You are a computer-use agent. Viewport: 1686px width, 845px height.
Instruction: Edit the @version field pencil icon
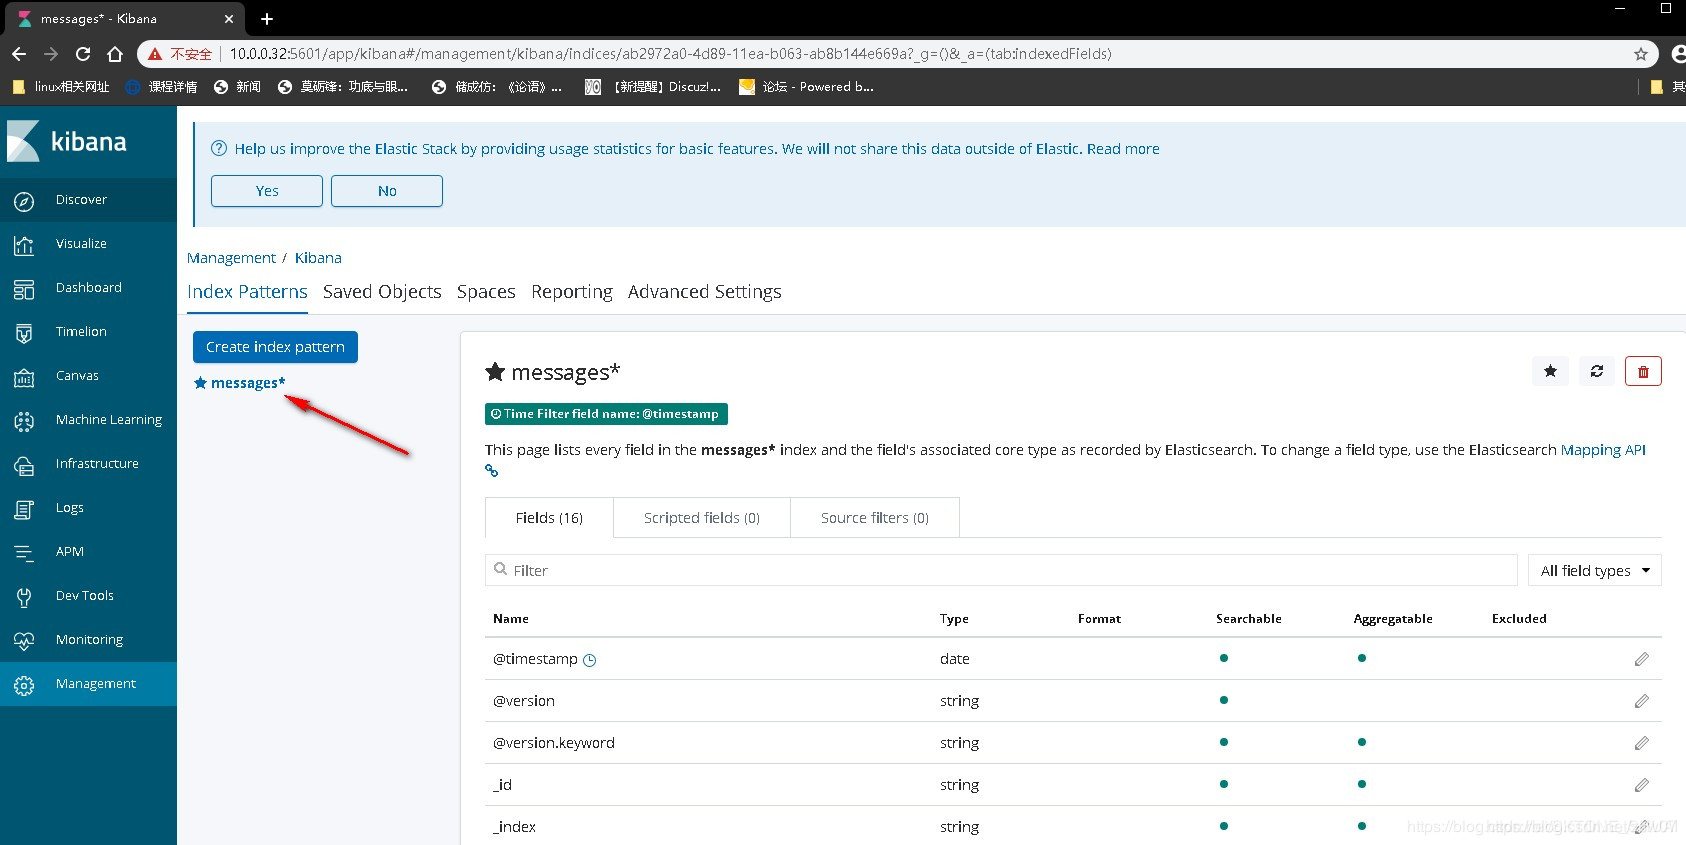1641,701
